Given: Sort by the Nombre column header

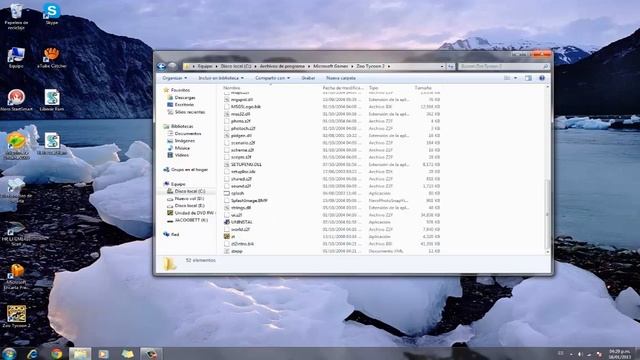Looking at the screenshot, I should pos(231,88).
